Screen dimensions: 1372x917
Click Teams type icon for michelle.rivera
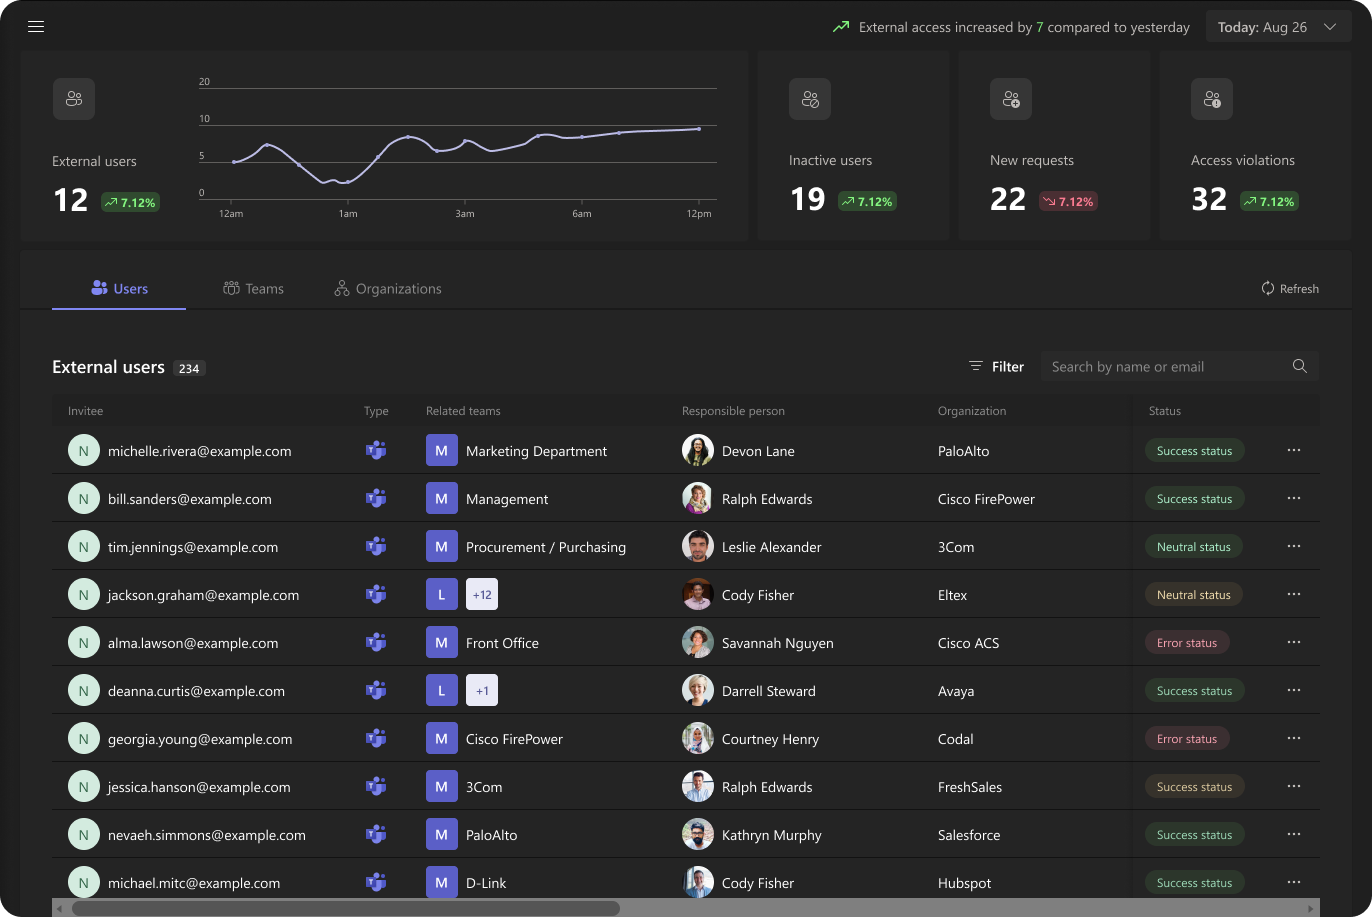(x=376, y=451)
